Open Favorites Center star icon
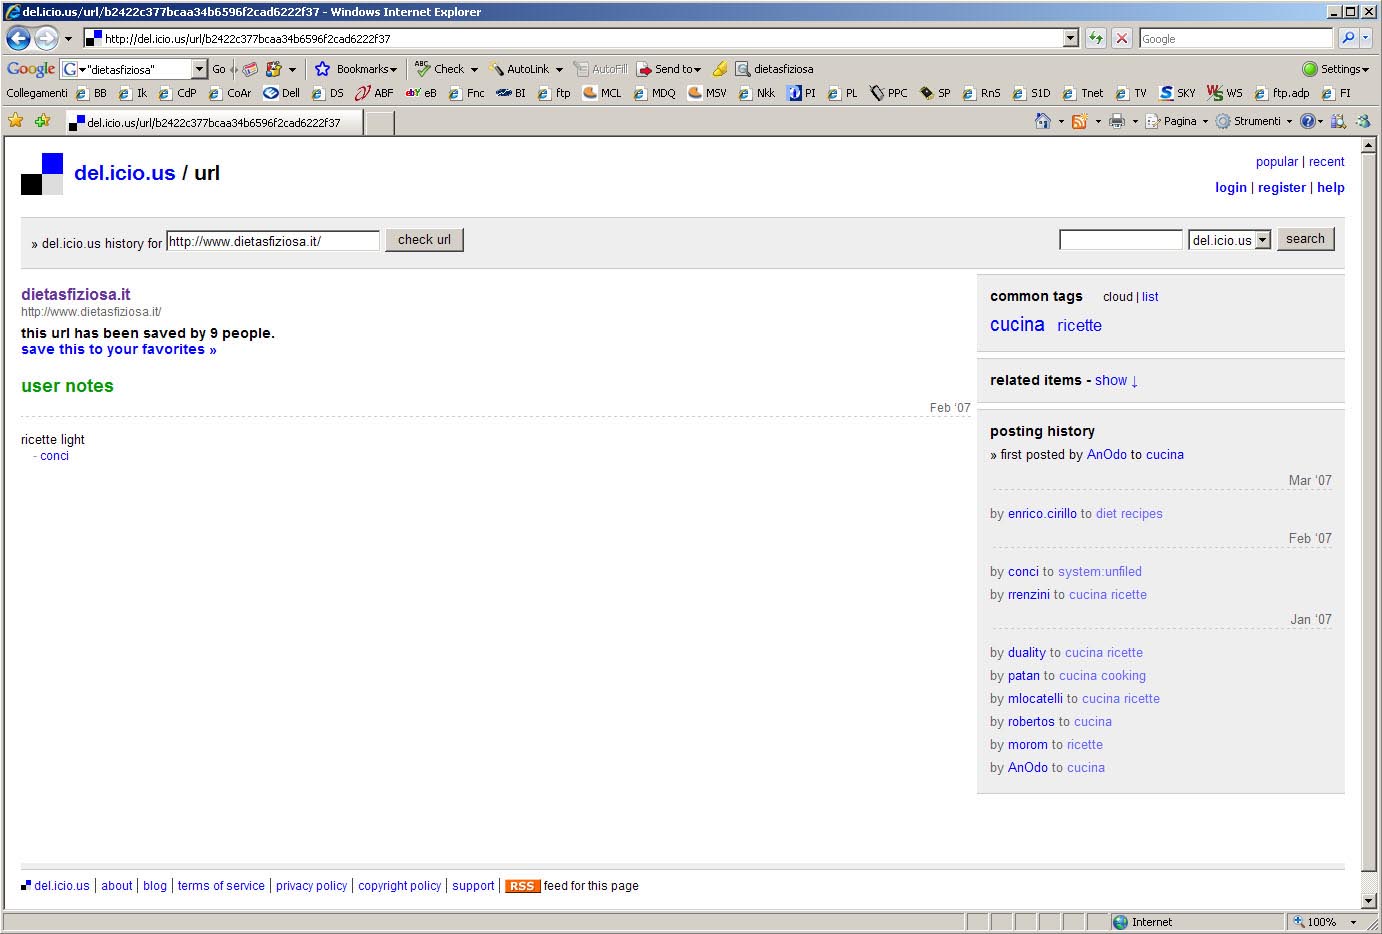This screenshot has height=934, width=1382. [16, 121]
